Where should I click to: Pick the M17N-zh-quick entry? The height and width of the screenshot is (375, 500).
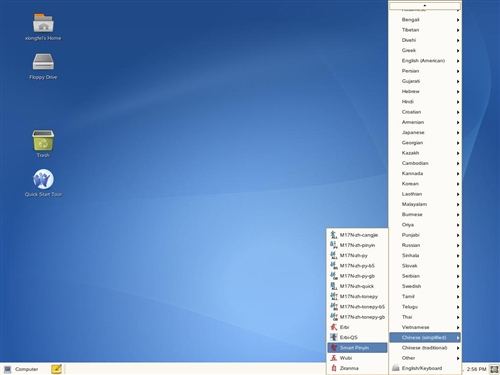(x=357, y=286)
